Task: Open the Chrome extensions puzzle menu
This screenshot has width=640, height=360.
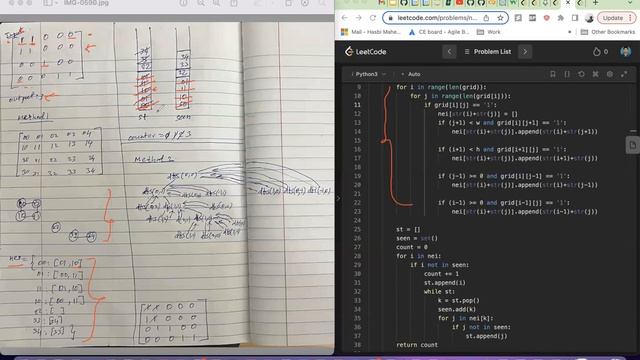Action: (x=561, y=18)
